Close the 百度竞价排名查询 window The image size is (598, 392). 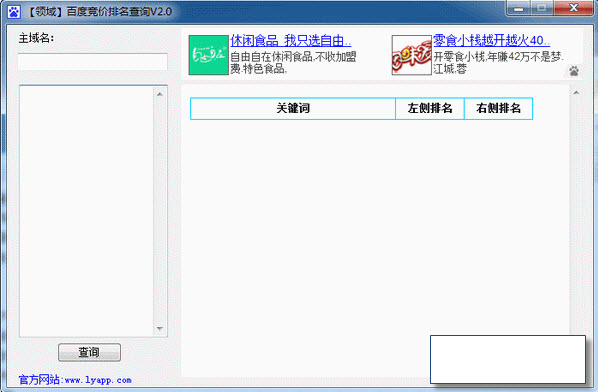click(x=573, y=8)
